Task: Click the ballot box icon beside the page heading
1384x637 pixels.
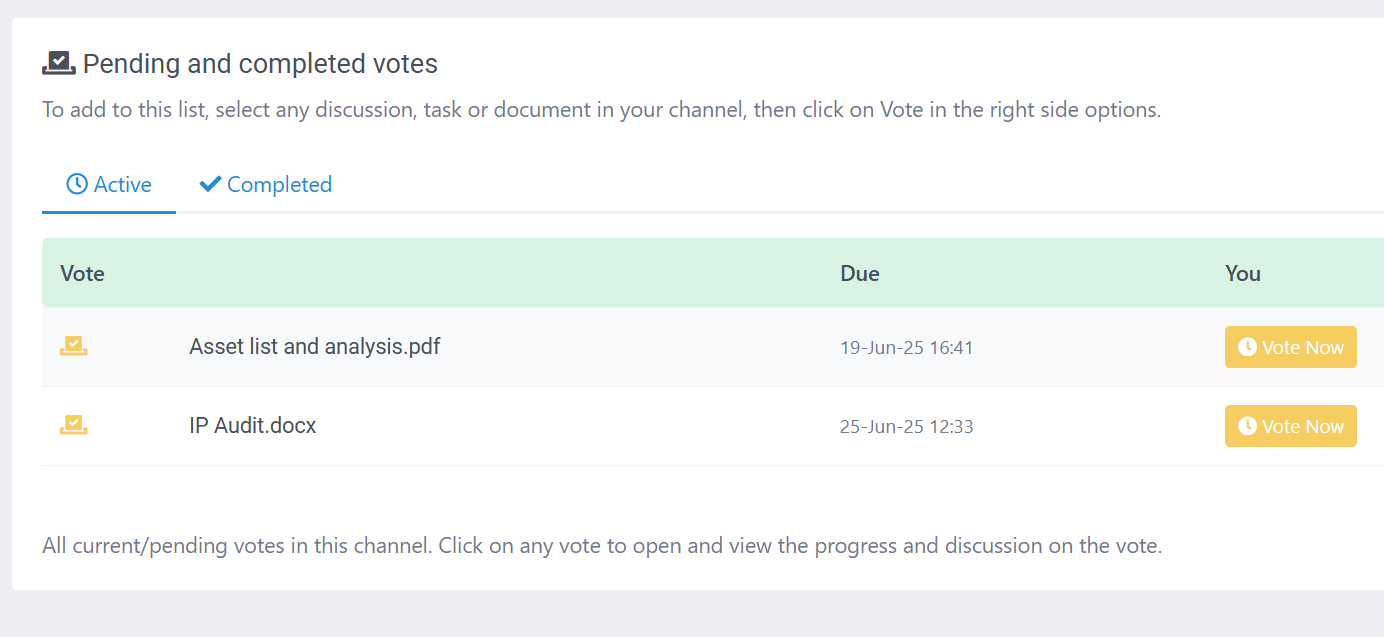Action: 59,64
